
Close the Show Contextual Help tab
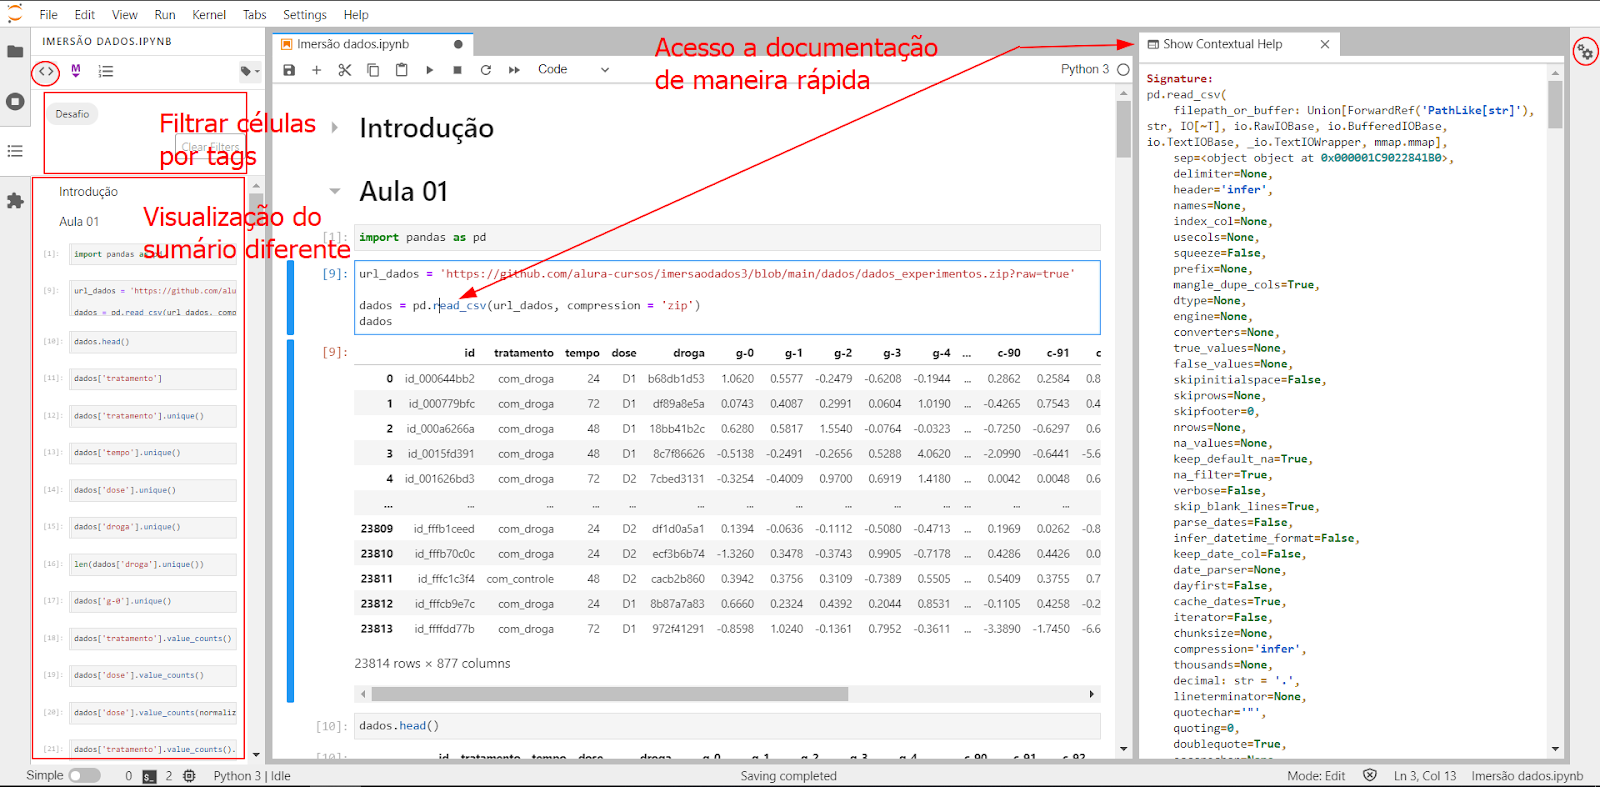tap(1325, 44)
